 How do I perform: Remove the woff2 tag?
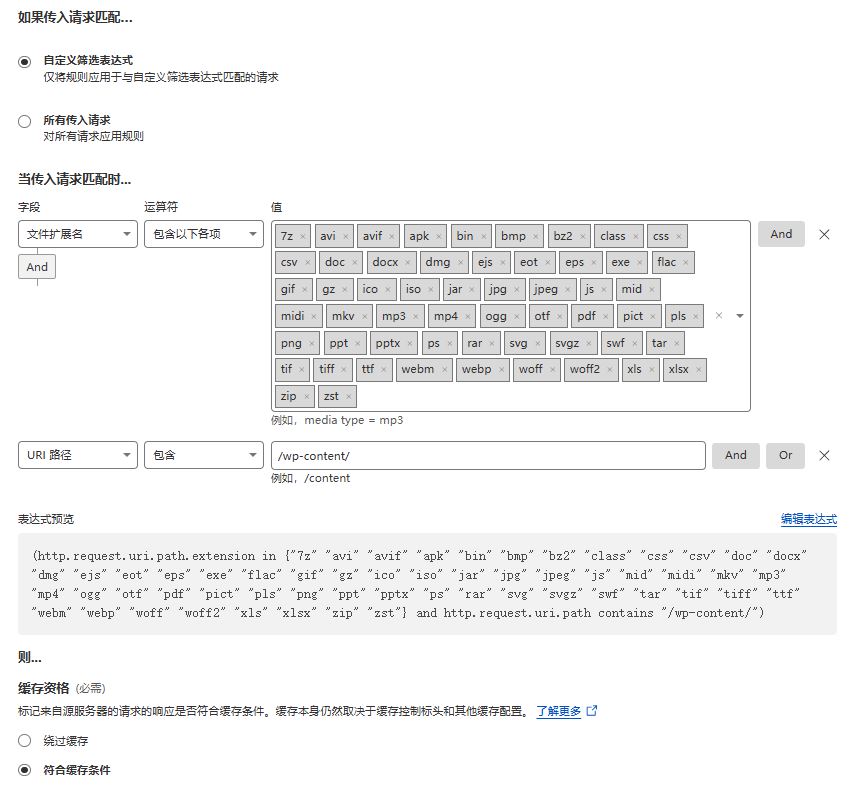click(610, 370)
